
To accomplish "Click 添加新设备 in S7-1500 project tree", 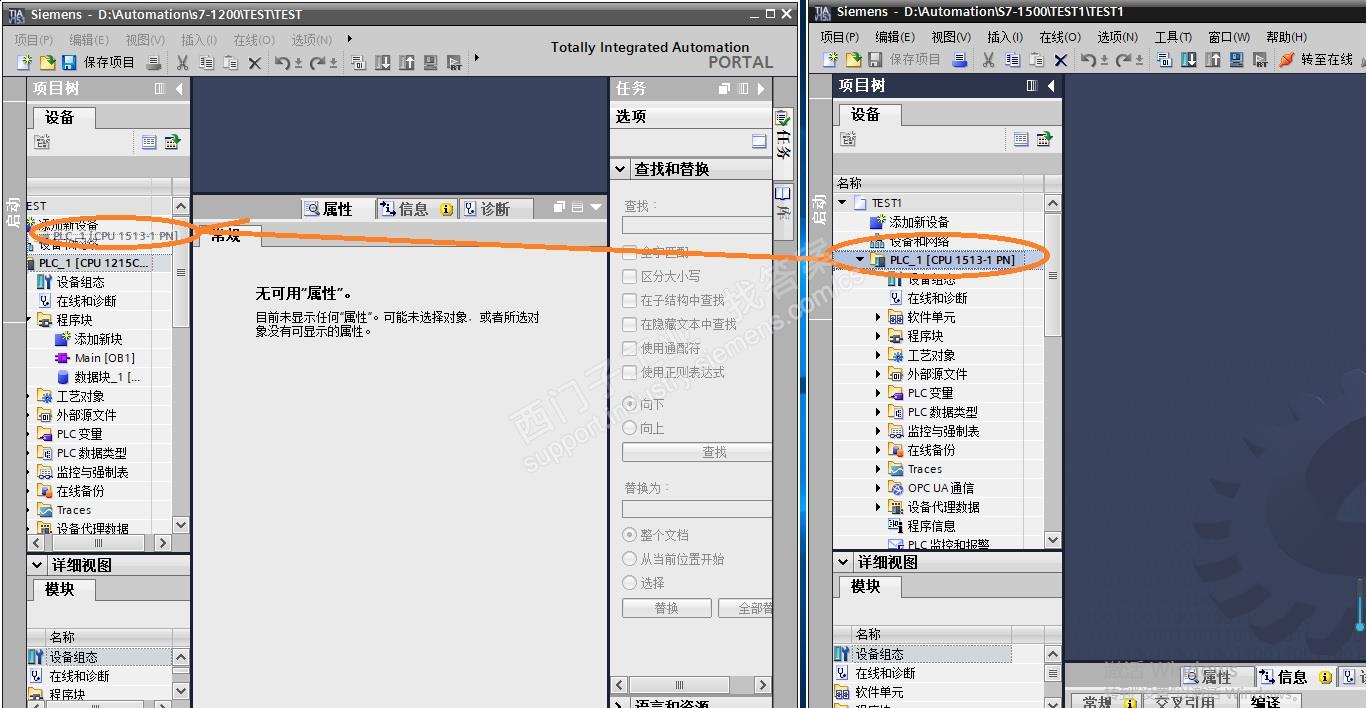I will 919,222.
